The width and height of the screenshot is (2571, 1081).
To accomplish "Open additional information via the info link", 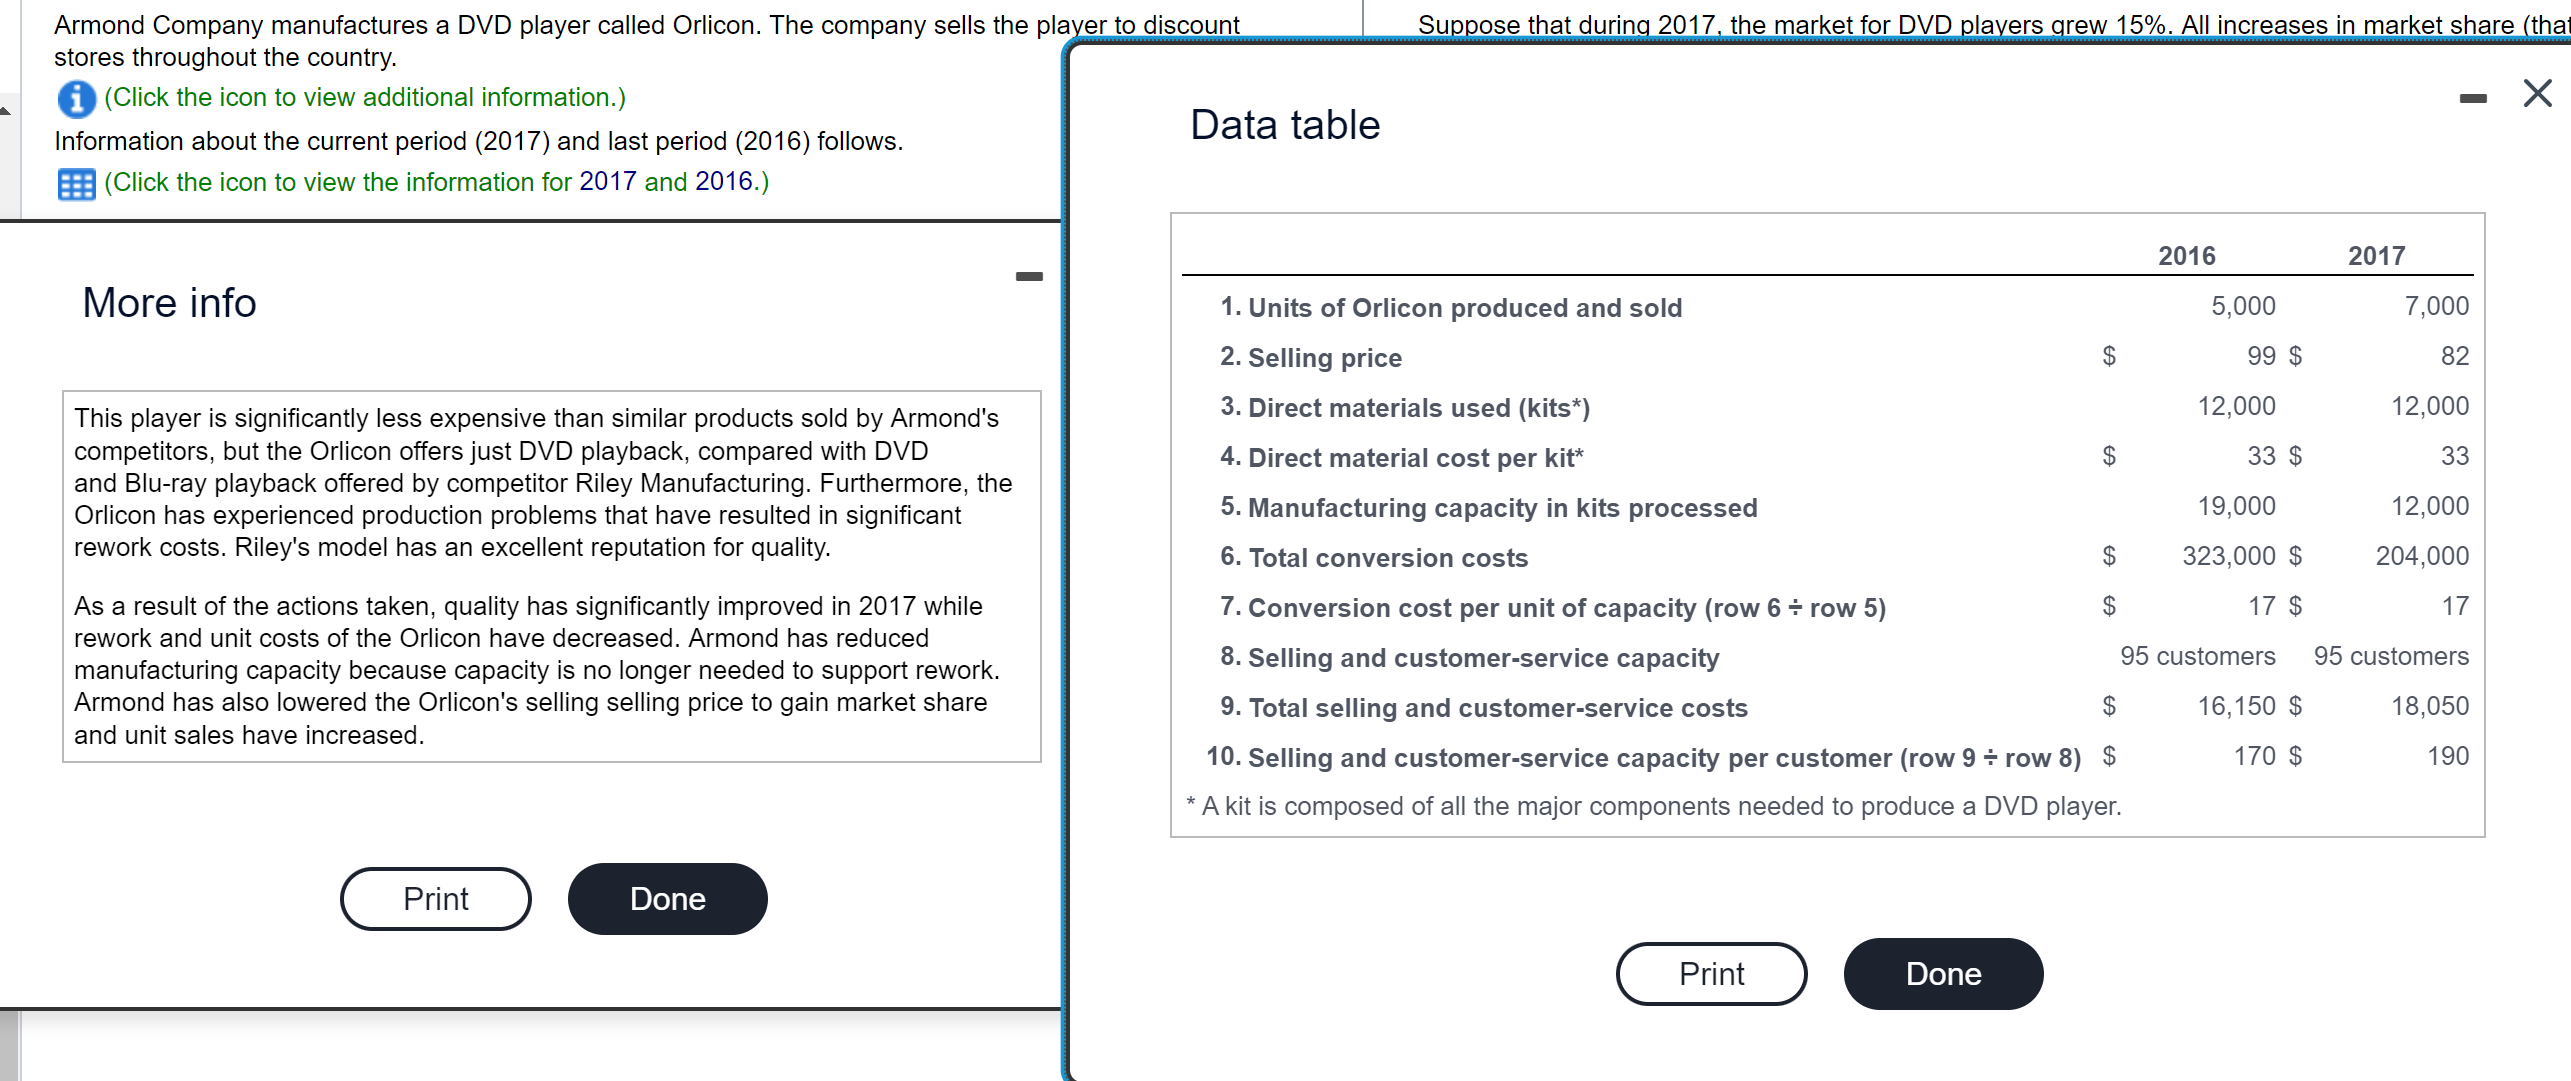I will [x=363, y=97].
